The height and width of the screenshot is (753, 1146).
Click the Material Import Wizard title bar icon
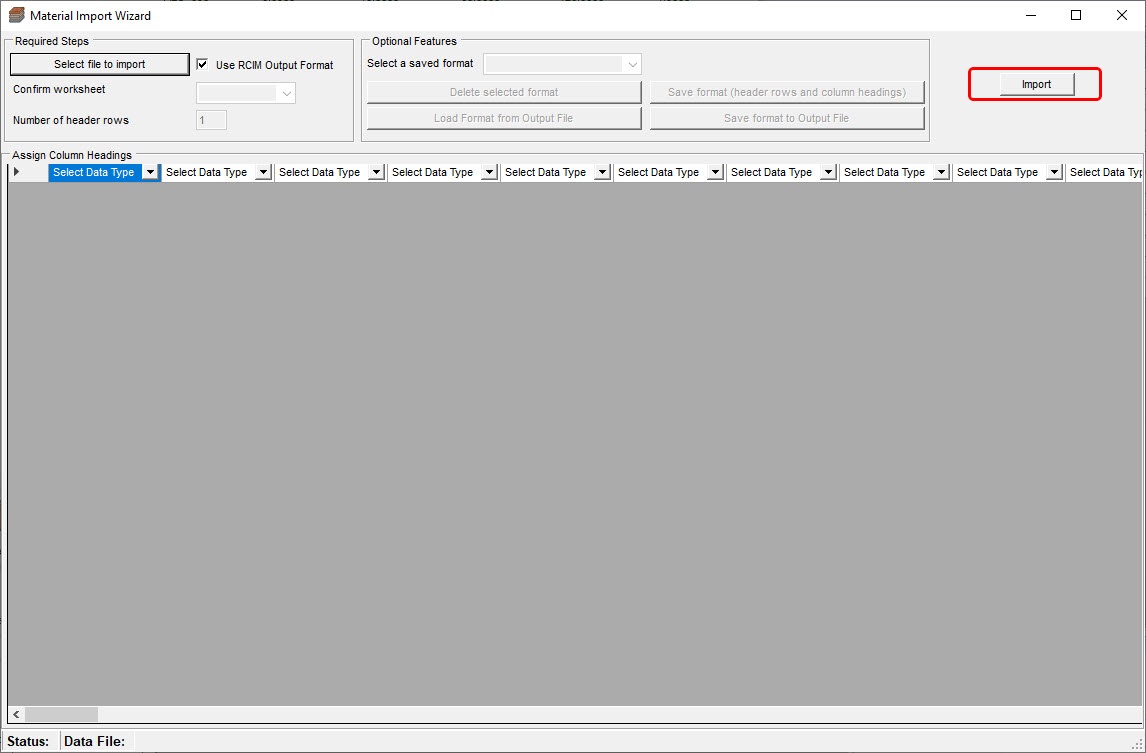(16, 15)
